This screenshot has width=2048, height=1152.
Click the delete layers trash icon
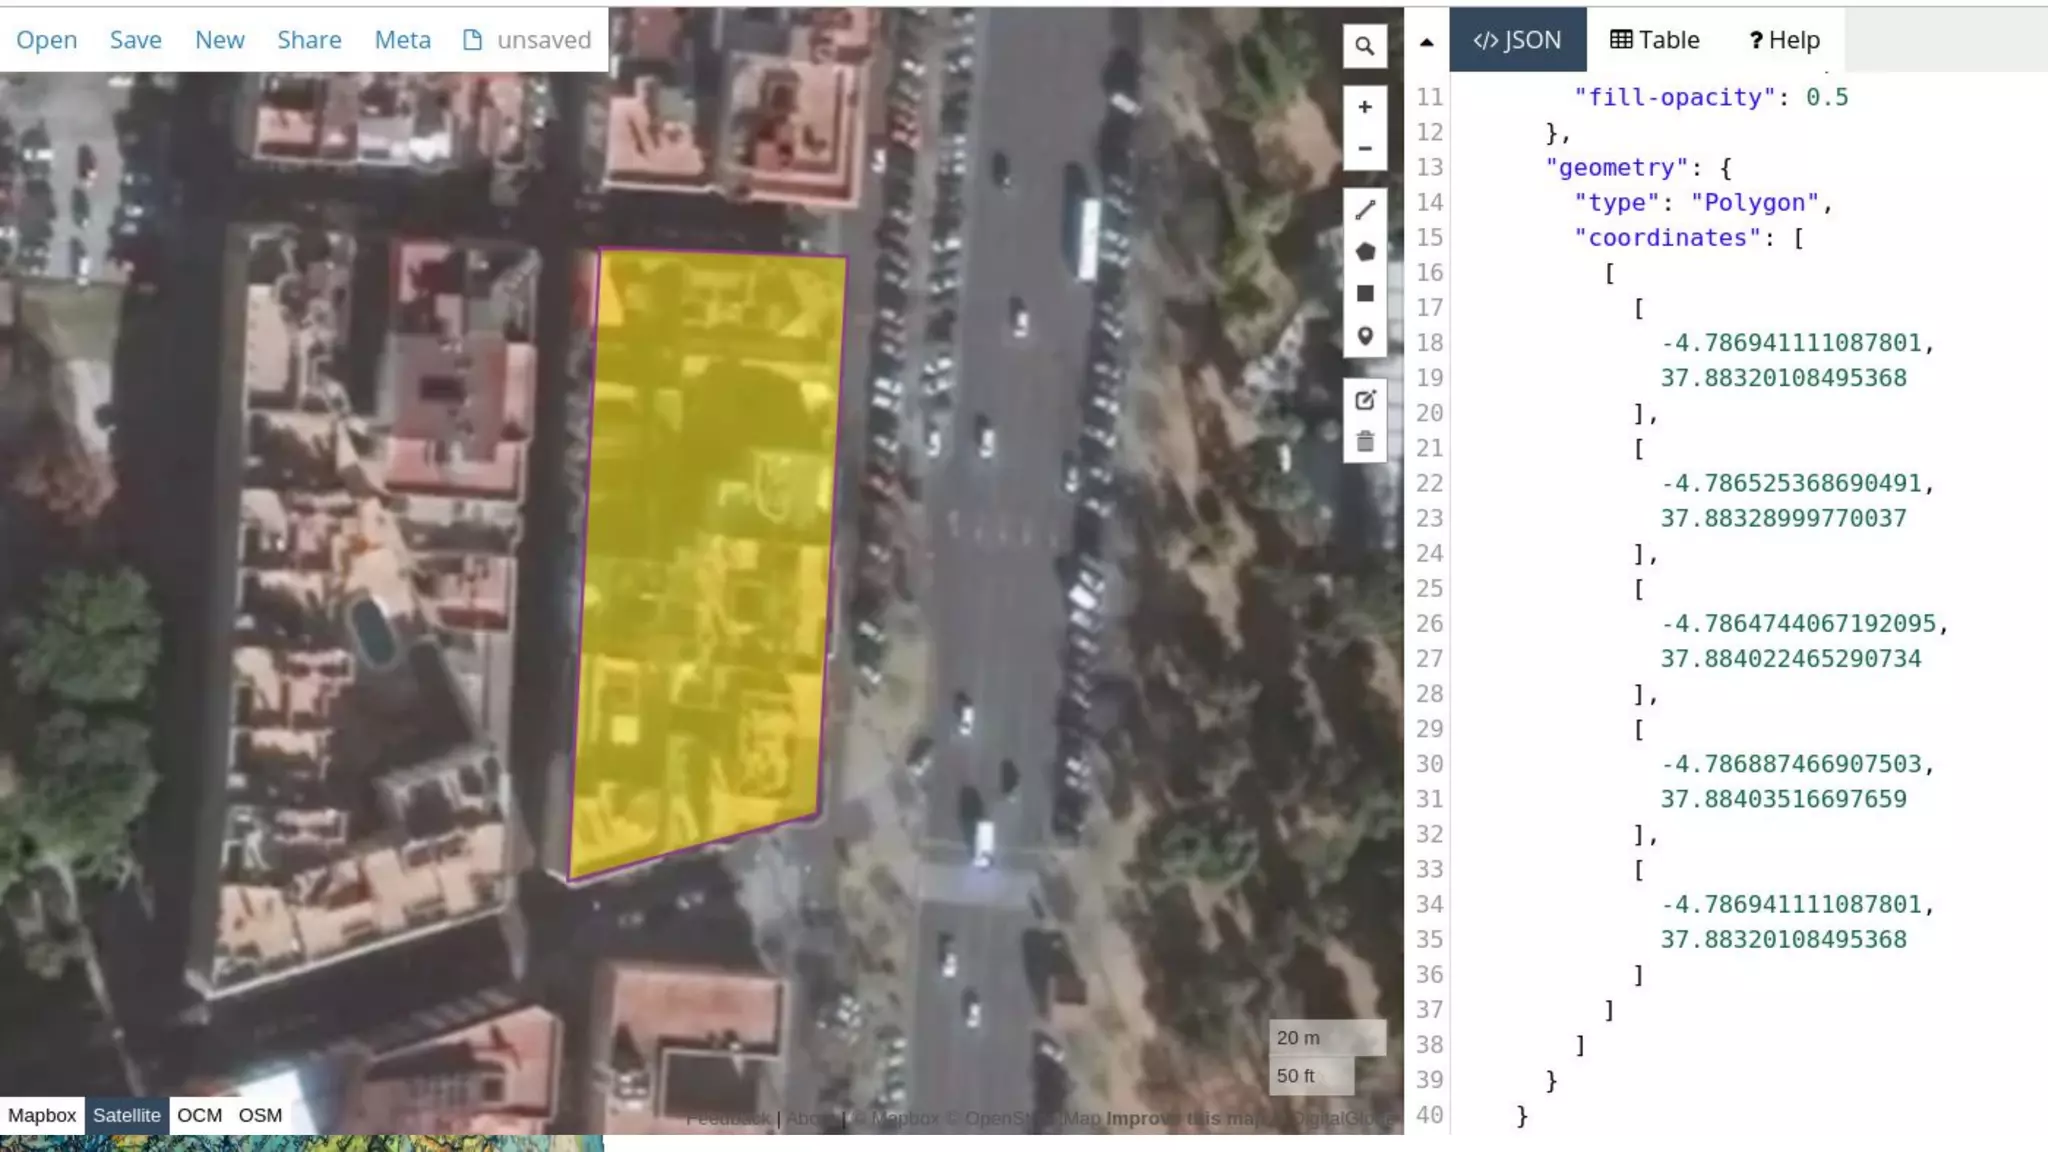[1364, 442]
